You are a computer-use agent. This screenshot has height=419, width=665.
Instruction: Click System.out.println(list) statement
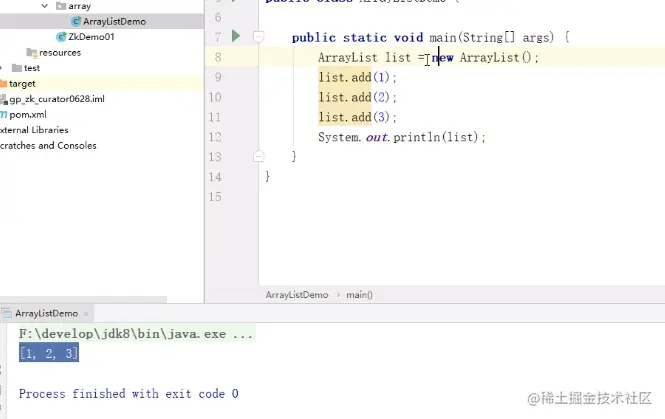click(x=402, y=137)
